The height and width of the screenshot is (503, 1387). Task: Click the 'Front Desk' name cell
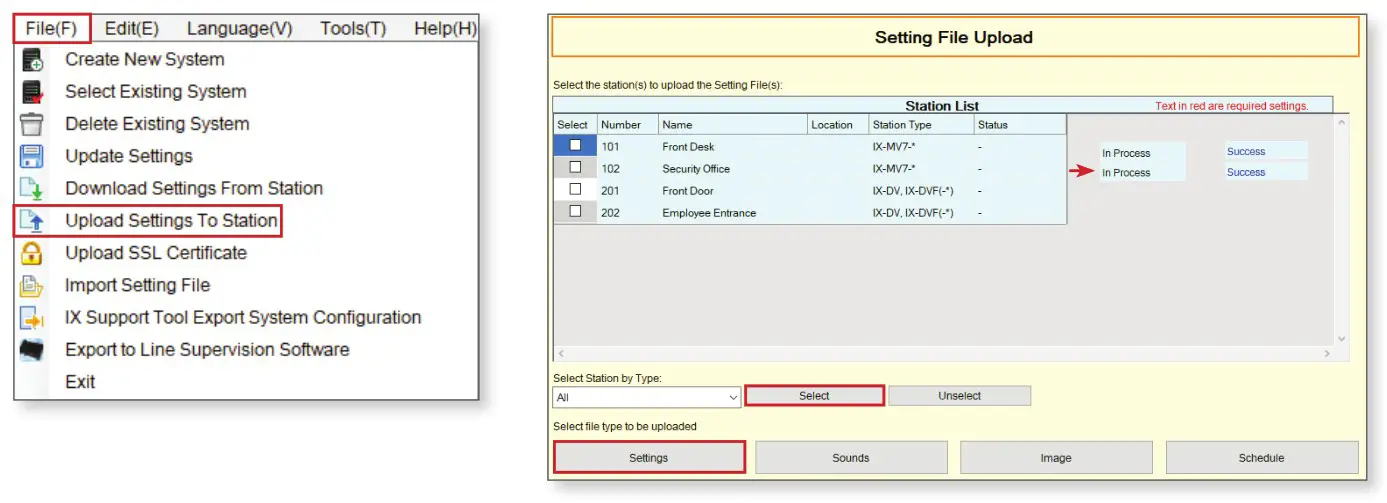pyautogui.click(x=732, y=147)
